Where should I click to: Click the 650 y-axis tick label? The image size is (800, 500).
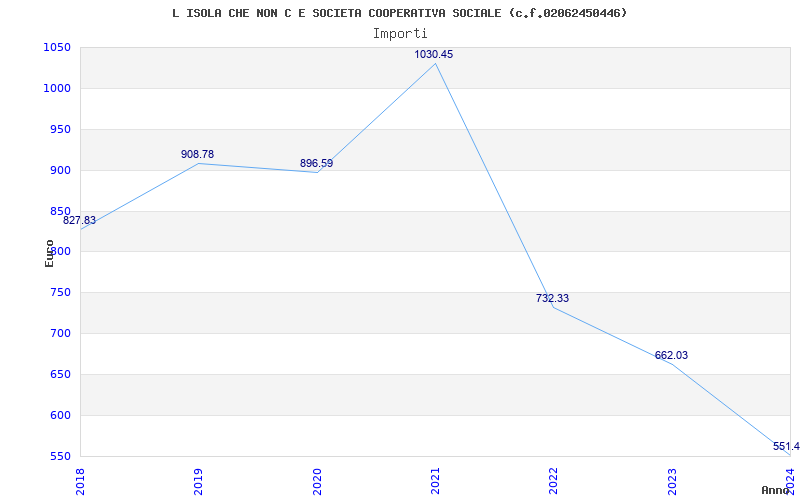coord(60,374)
